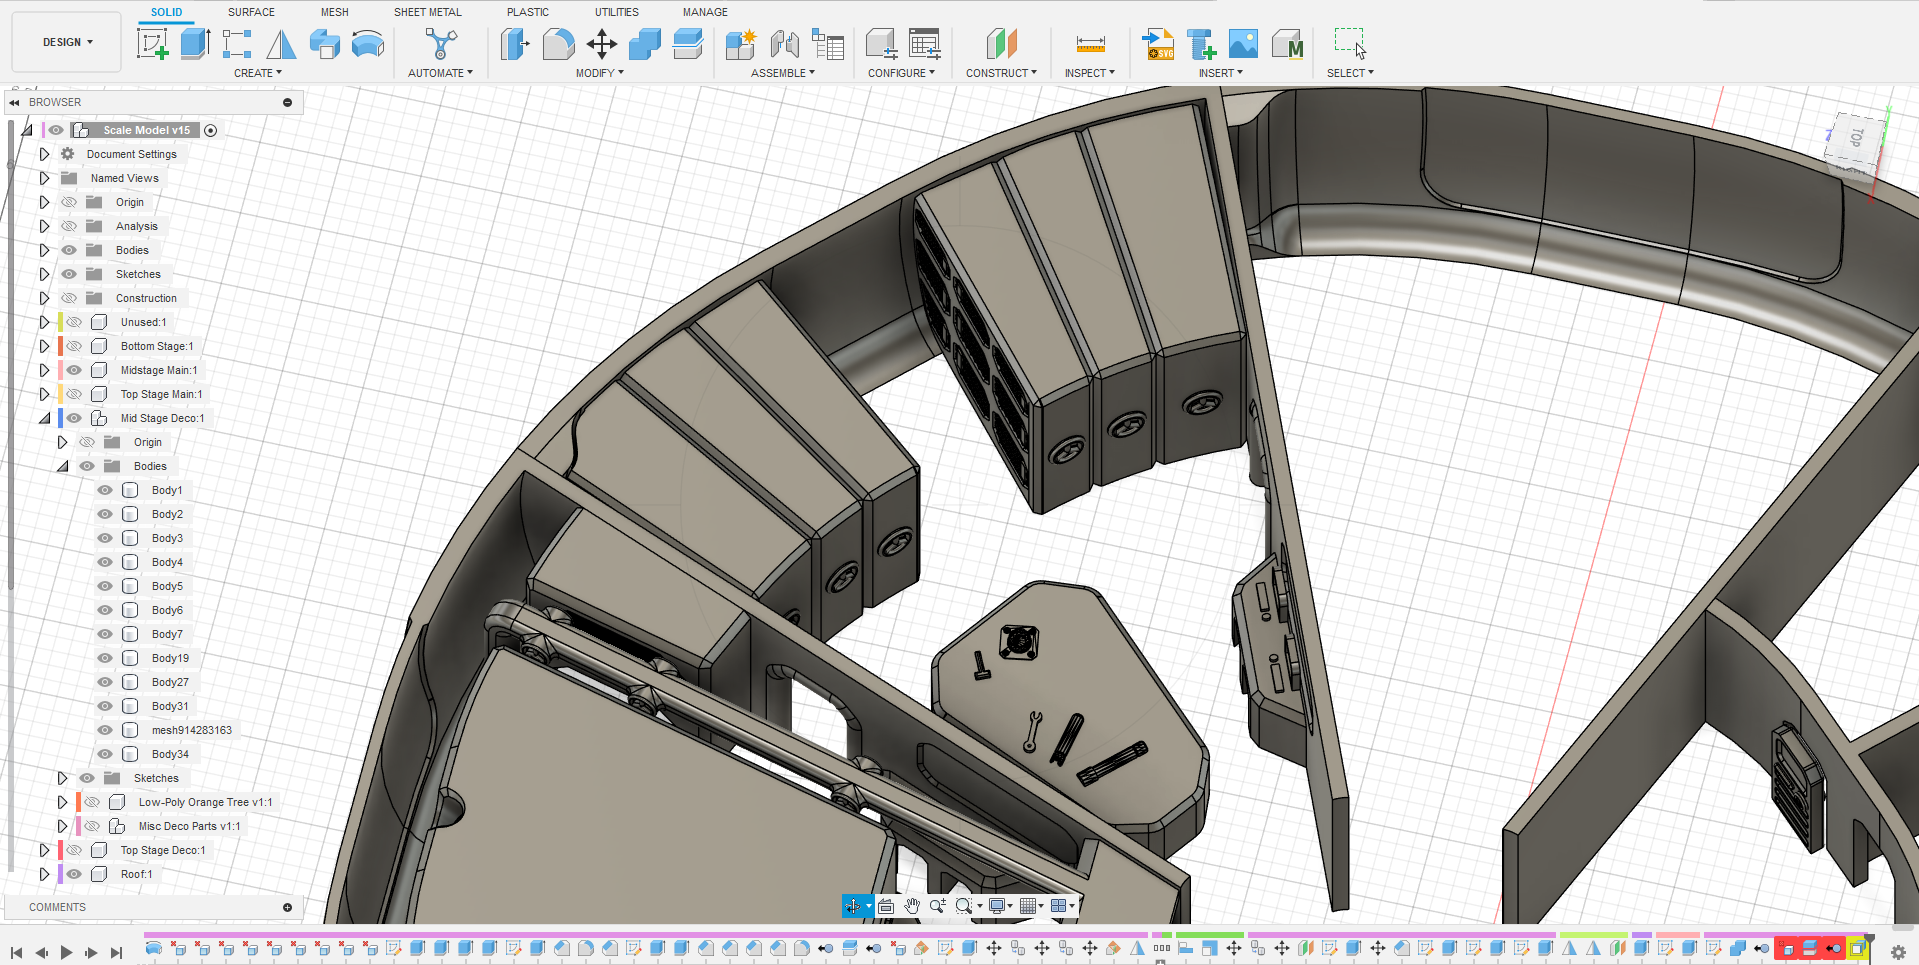Activate the Zoom magnifier tool
This screenshot has width=1919, height=965.
pyautogui.click(x=937, y=906)
